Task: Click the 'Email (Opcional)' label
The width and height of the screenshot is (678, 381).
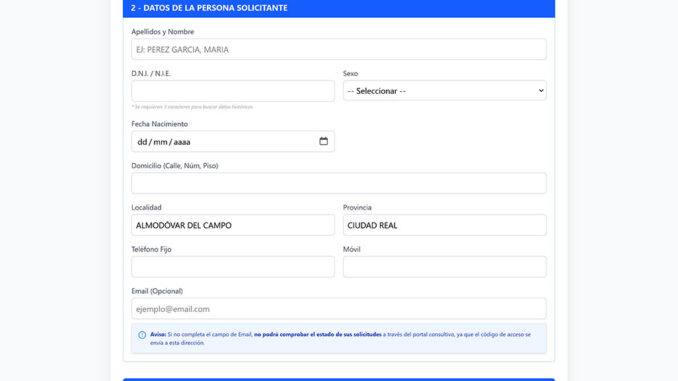Action: 157,291
